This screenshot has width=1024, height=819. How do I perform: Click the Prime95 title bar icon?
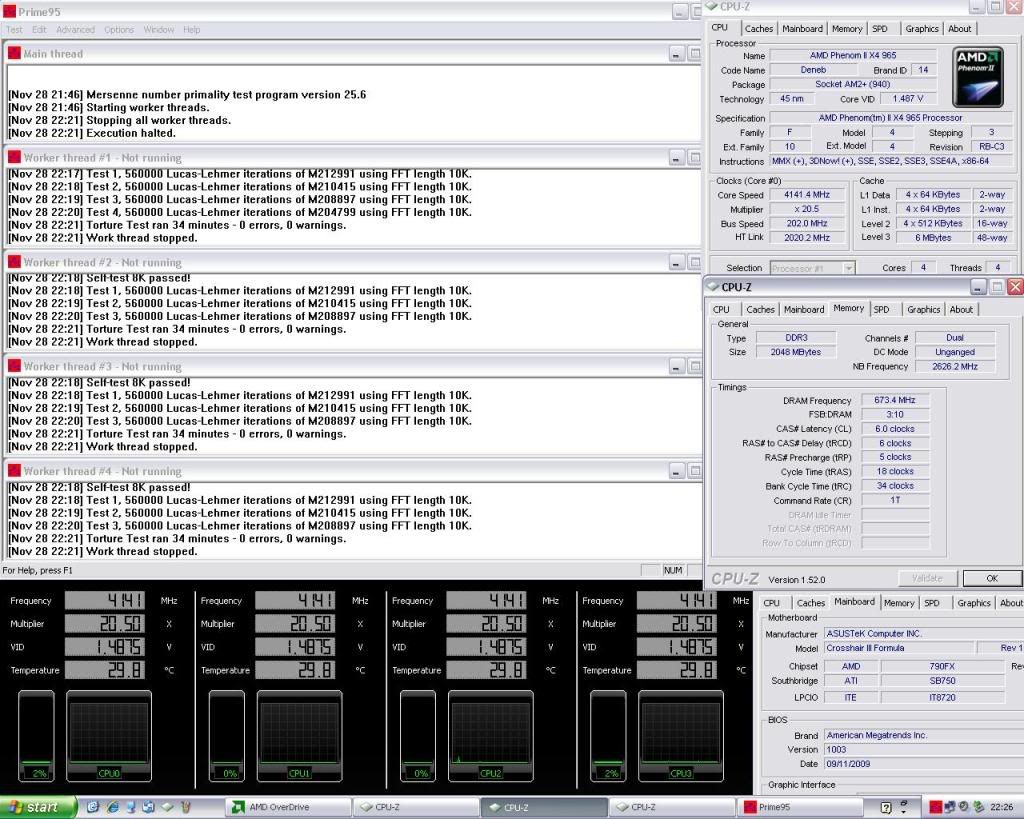[x=10, y=11]
